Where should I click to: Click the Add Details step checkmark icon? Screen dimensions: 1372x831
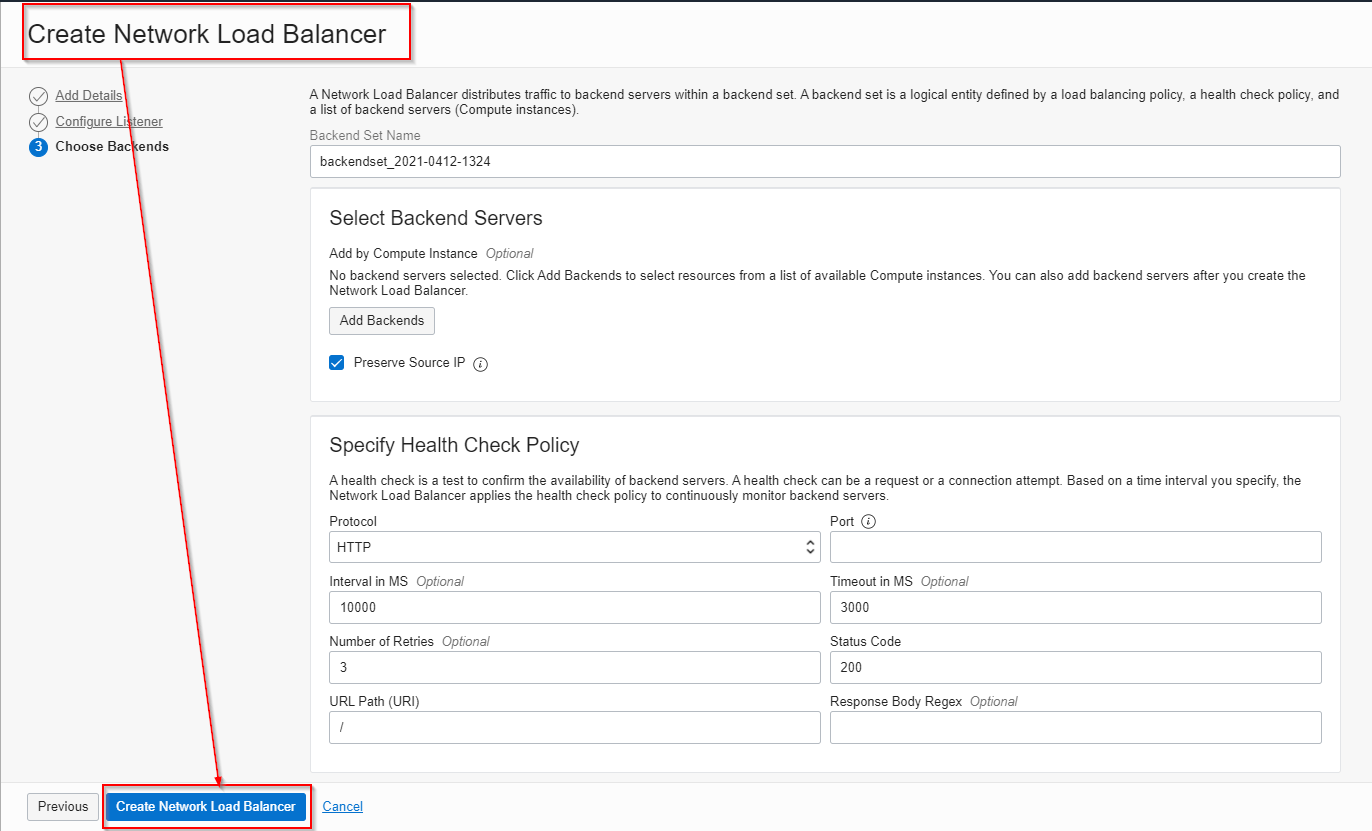point(38,96)
